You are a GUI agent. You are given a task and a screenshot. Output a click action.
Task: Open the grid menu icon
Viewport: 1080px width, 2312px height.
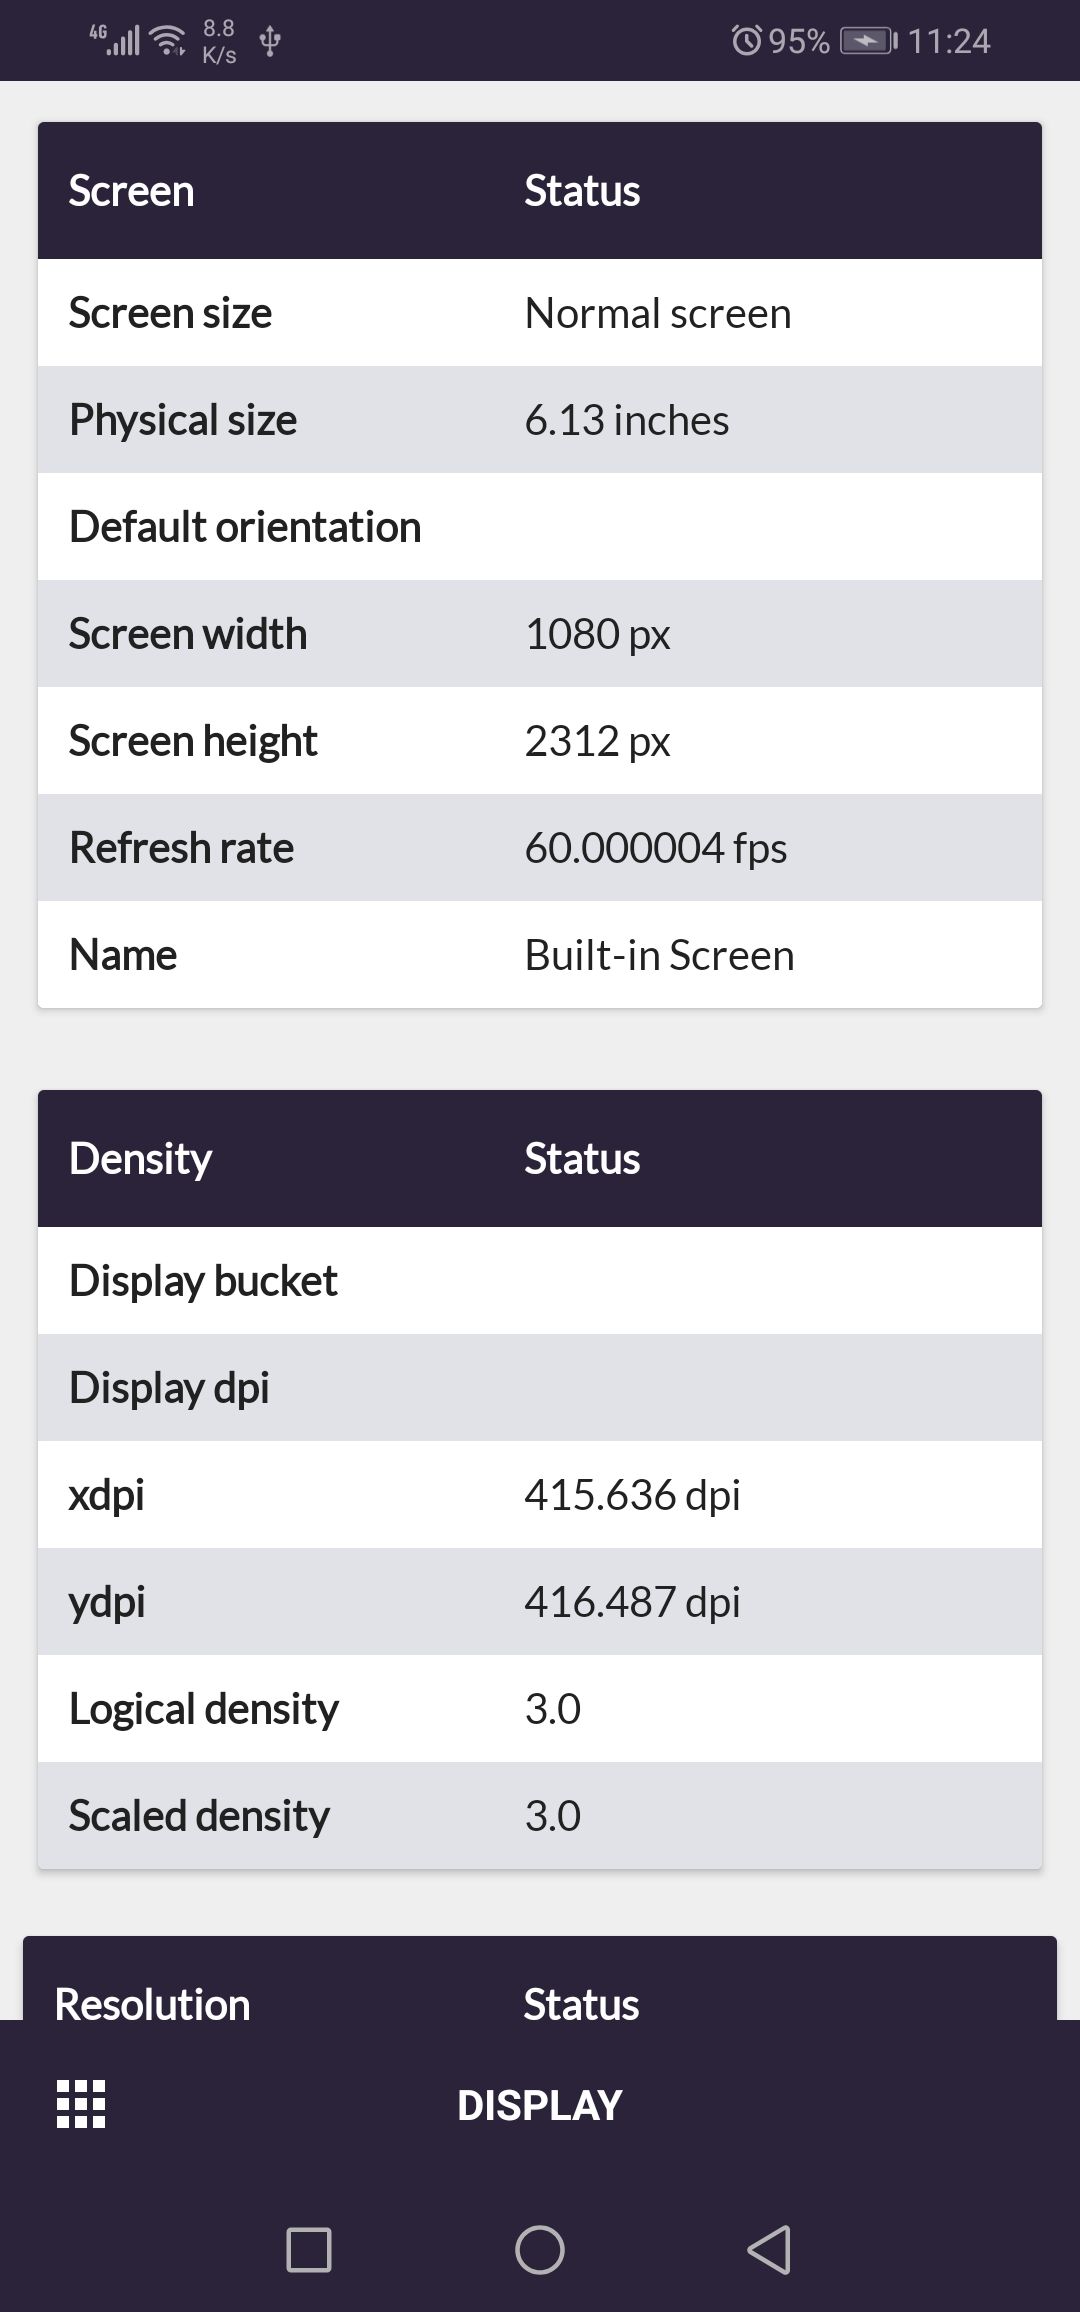pos(81,2104)
